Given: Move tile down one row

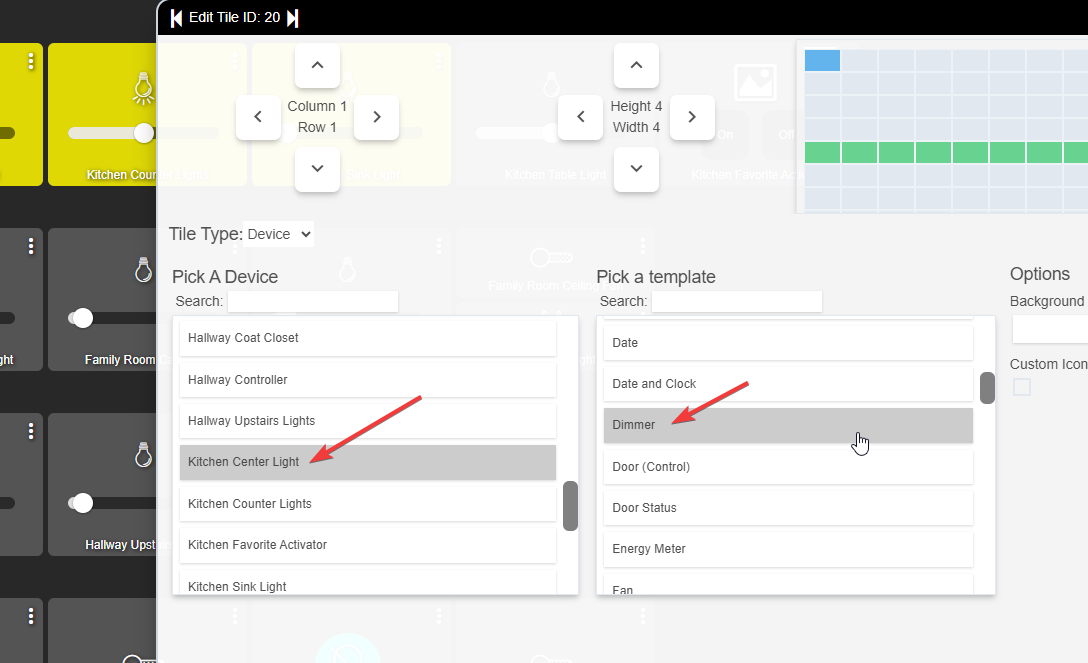Looking at the screenshot, I should 317,169.
